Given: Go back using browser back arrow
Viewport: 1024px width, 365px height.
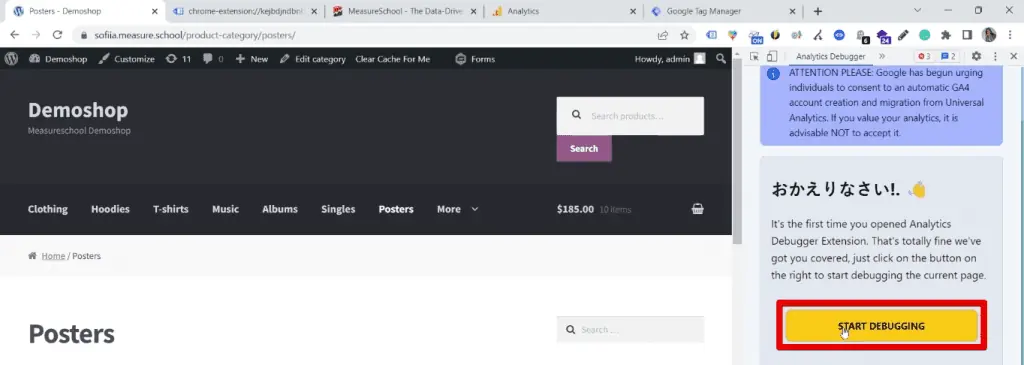Looking at the screenshot, I should (x=14, y=35).
